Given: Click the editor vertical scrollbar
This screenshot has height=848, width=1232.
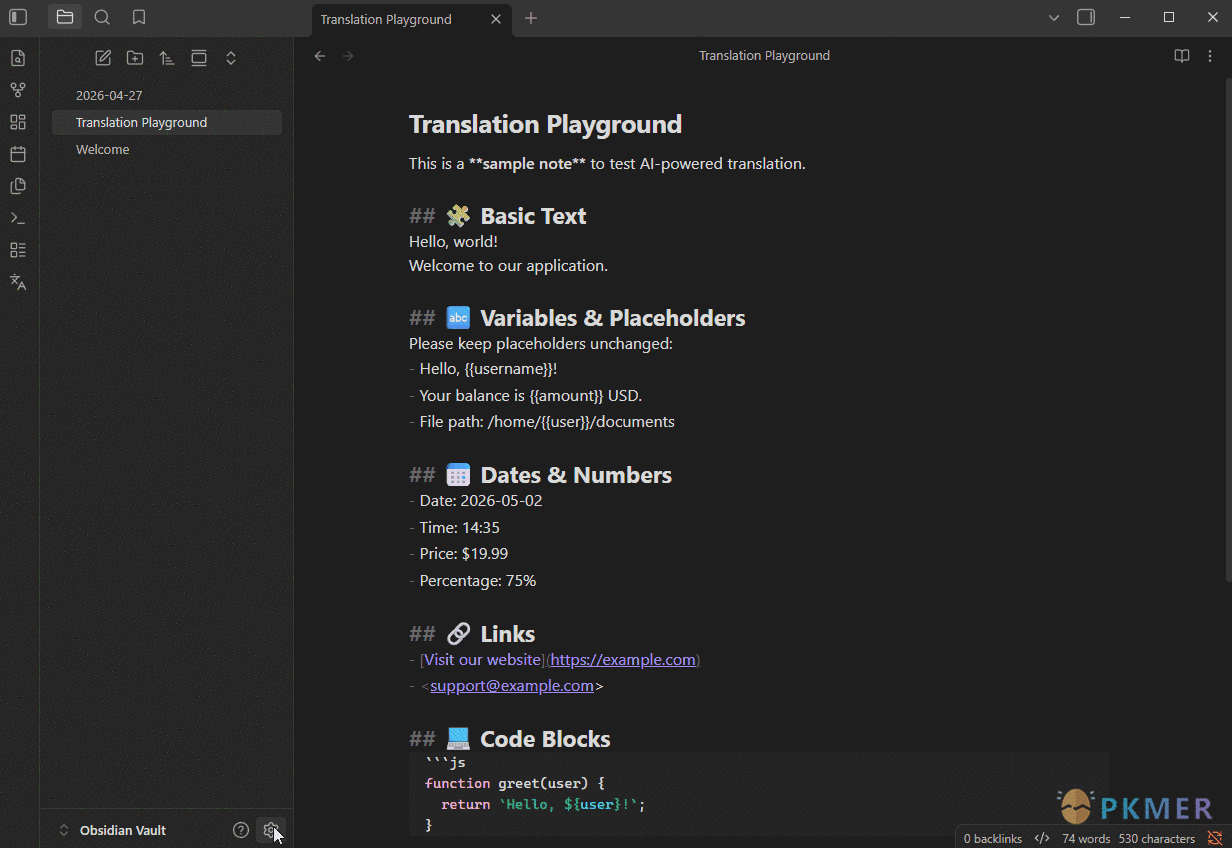Looking at the screenshot, I should pyautogui.click(x=1227, y=330).
